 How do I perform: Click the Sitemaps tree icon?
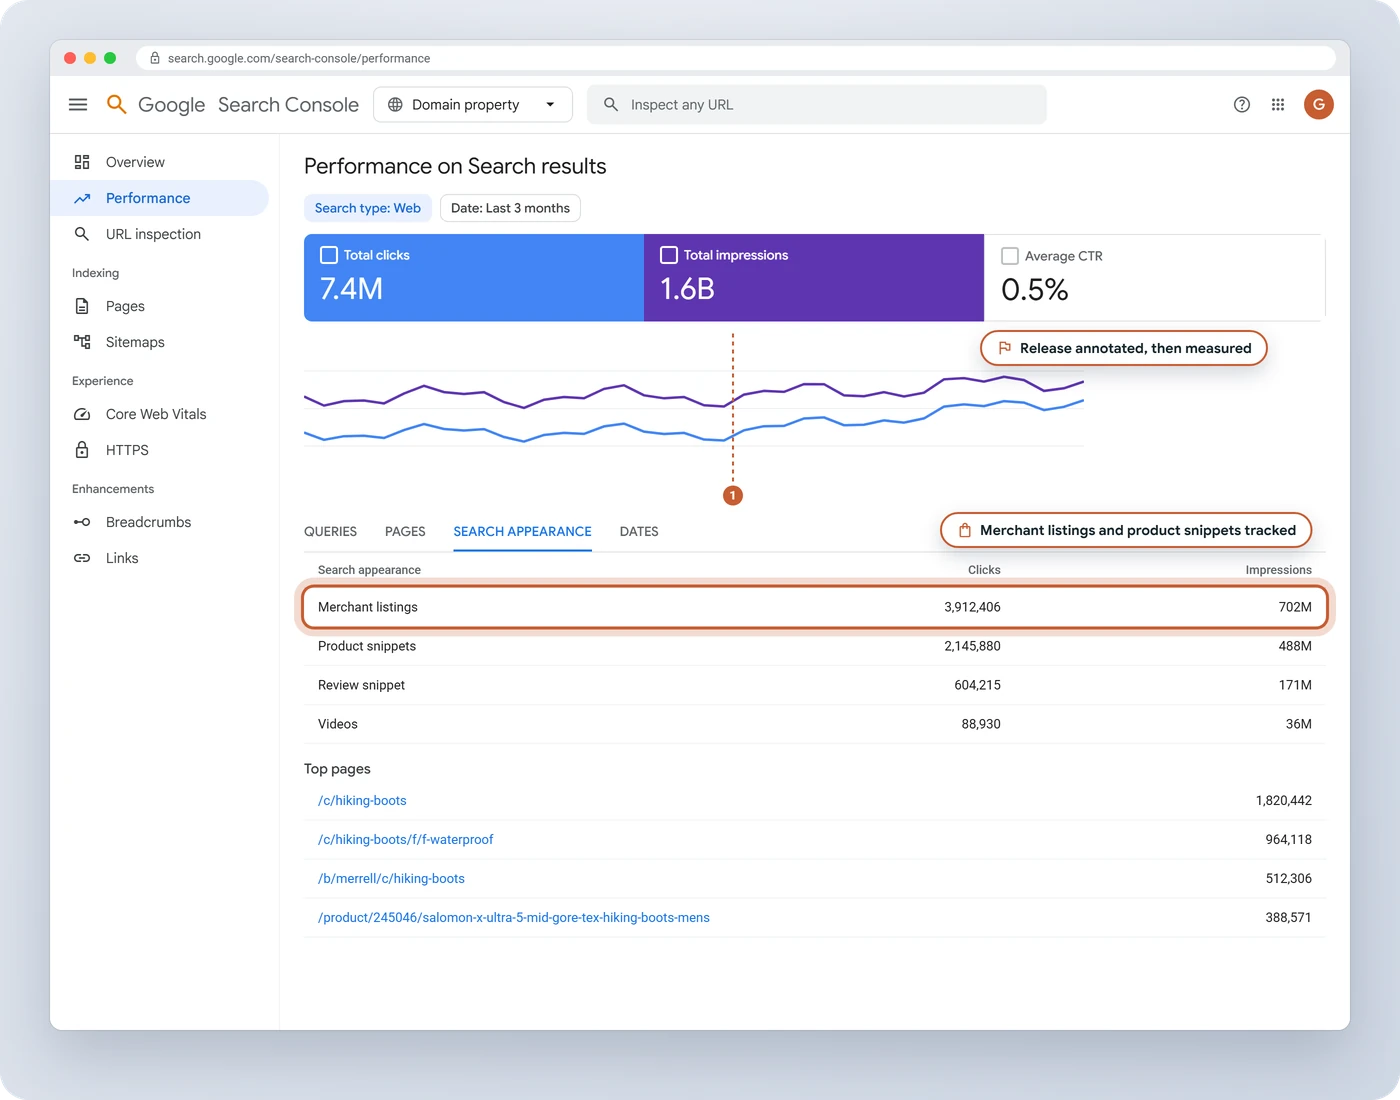pyautogui.click(x=82, y=342)
